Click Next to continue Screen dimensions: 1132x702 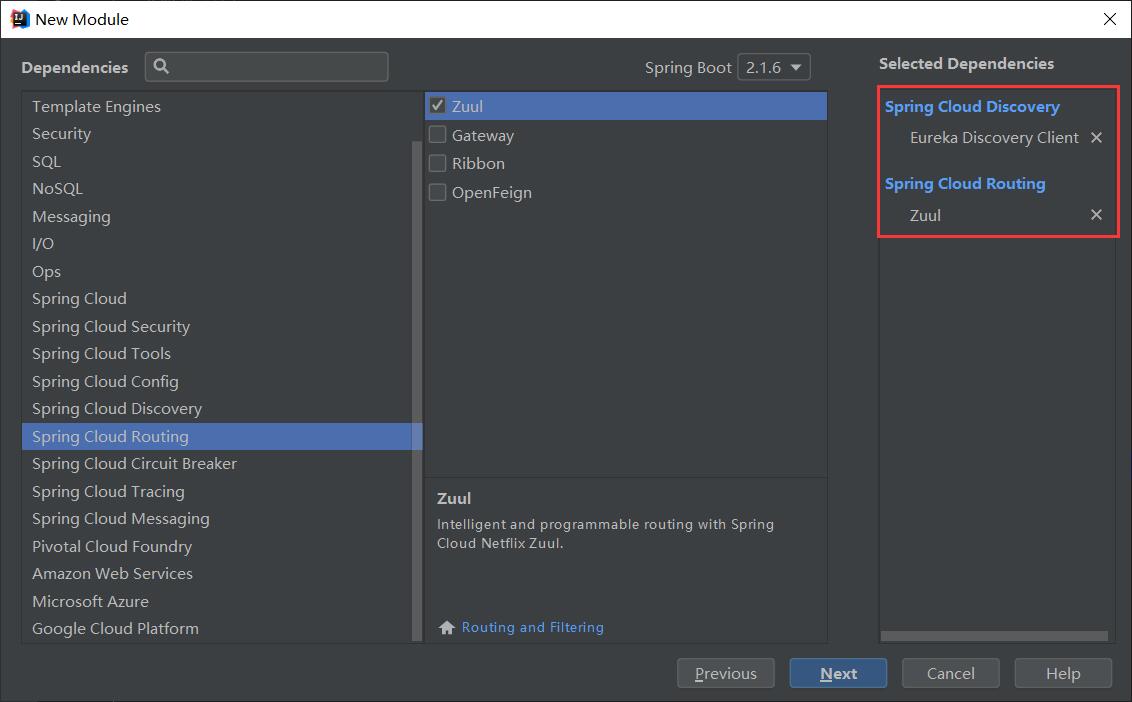click(x=838, y=673)
